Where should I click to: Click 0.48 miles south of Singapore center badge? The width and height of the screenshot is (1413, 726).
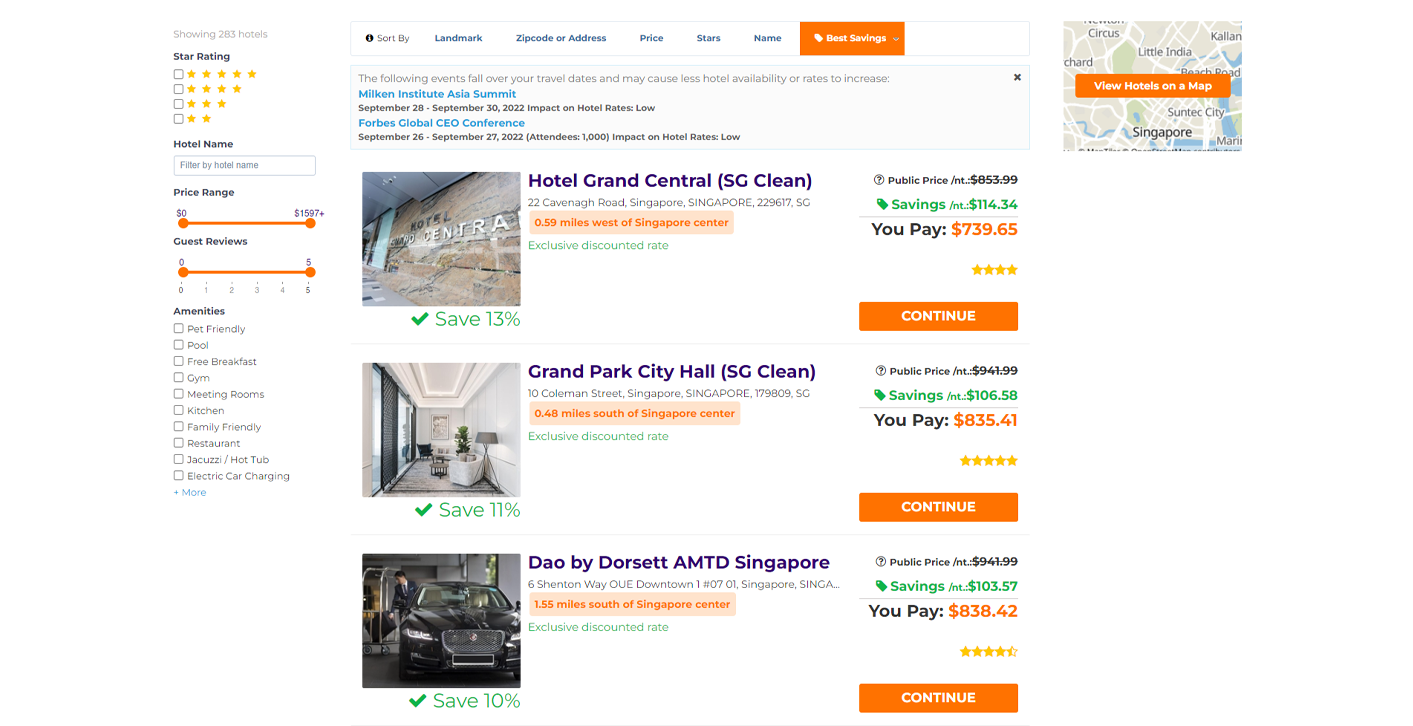pos(634,414)
